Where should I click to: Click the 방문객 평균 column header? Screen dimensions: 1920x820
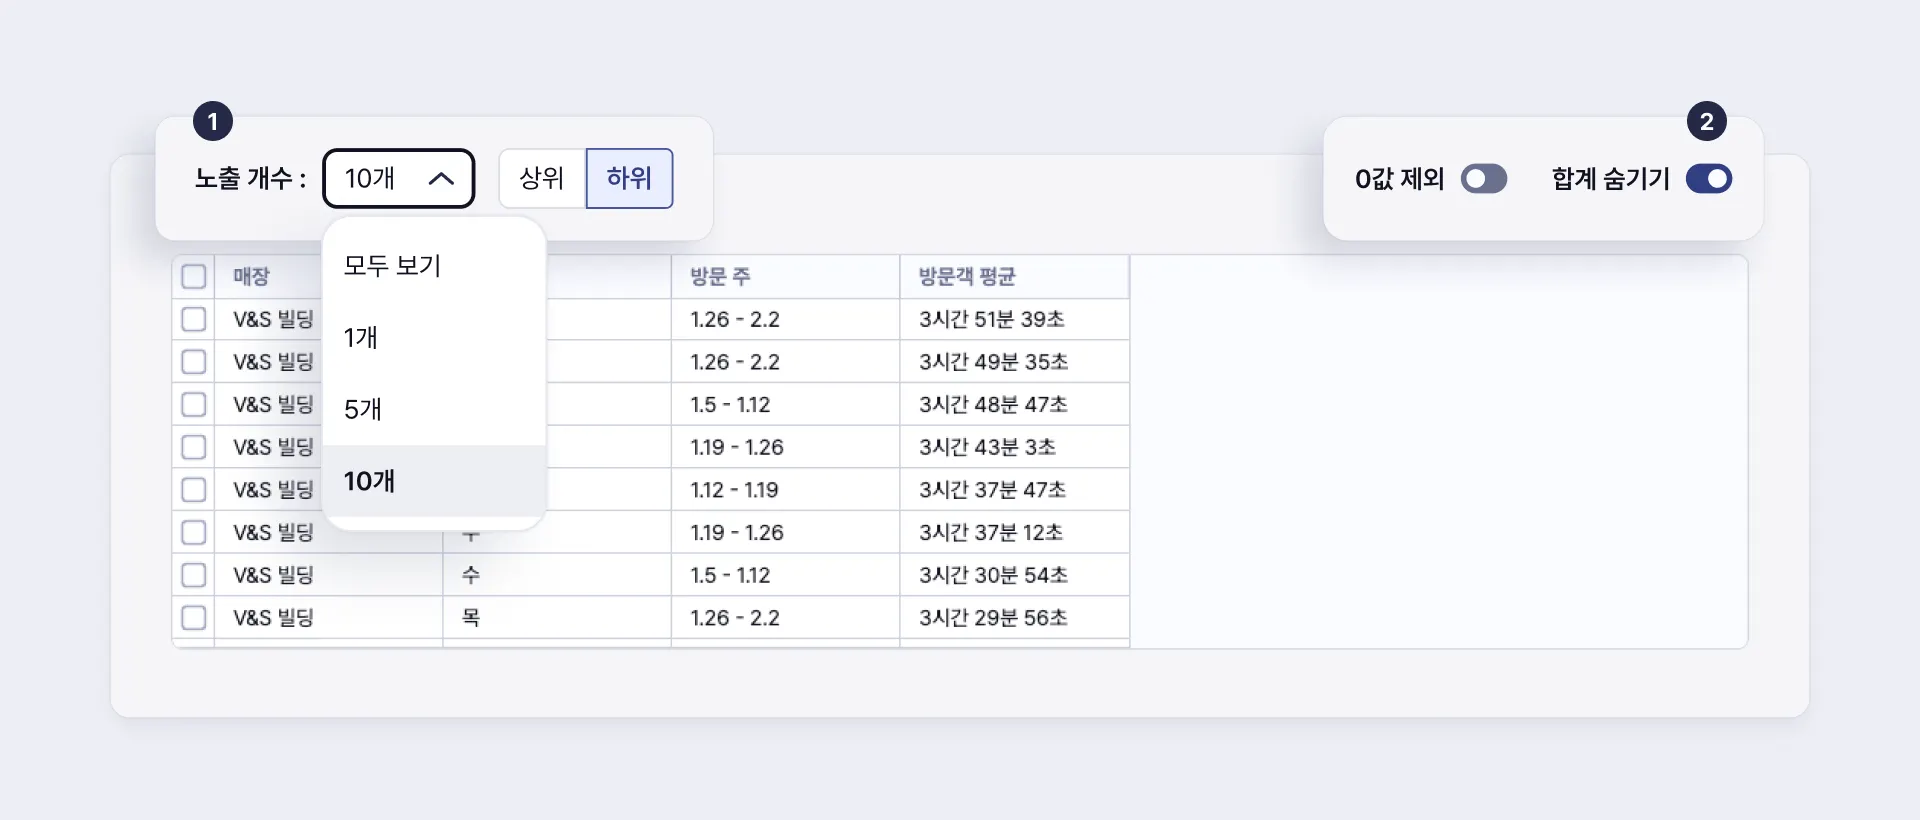[967, 277]
